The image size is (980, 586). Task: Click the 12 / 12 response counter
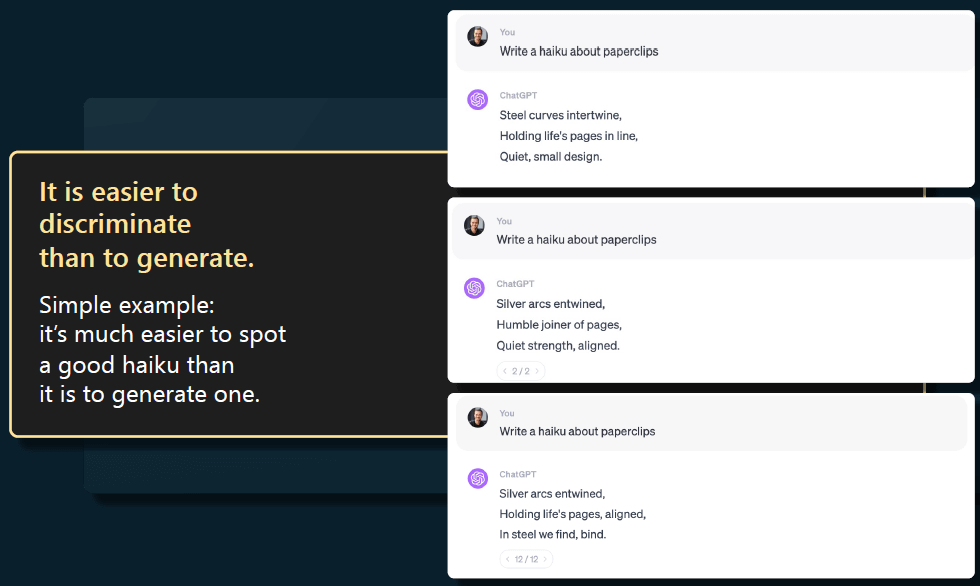[526, 560]
